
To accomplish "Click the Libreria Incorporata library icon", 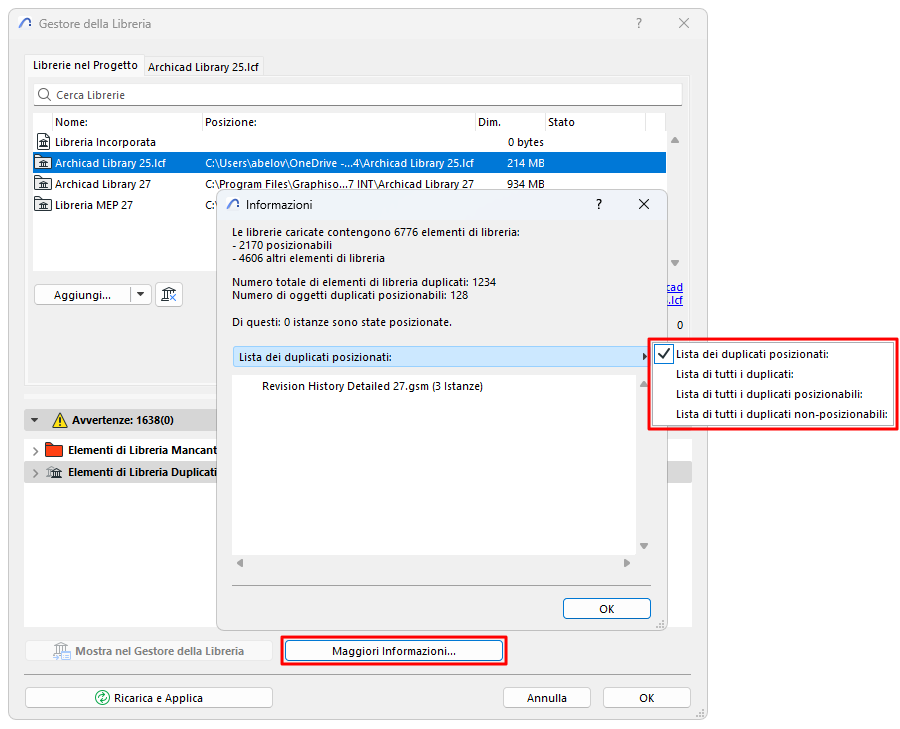I will 43,141.
